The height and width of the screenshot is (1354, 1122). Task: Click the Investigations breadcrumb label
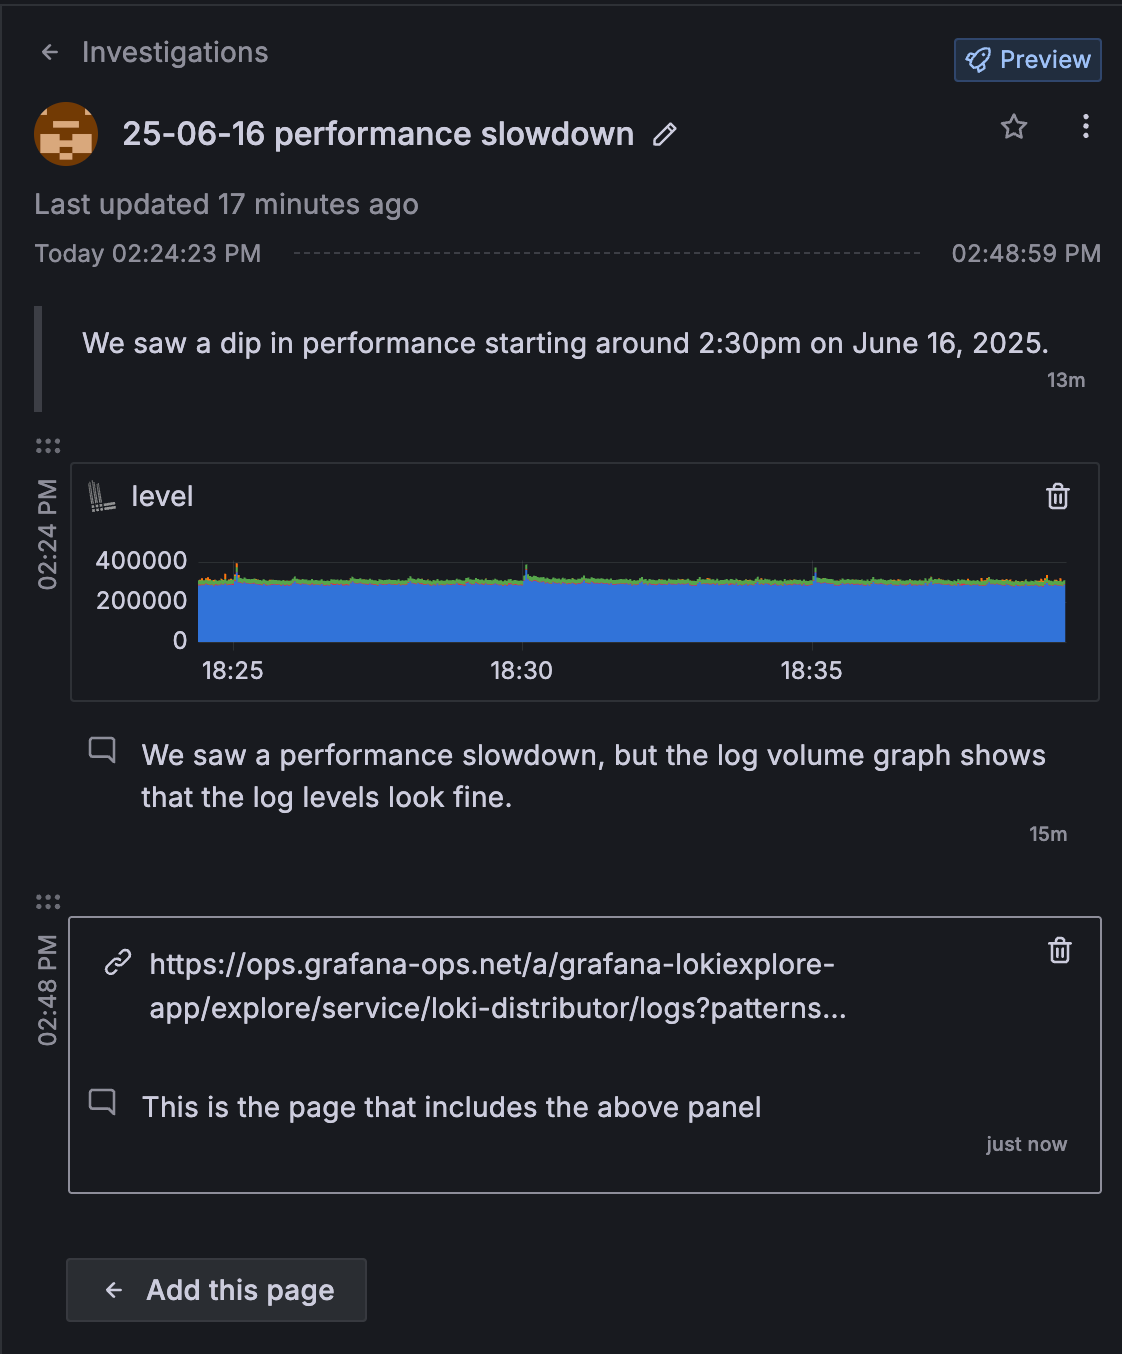pyautogui.click(x=175, y=52)
